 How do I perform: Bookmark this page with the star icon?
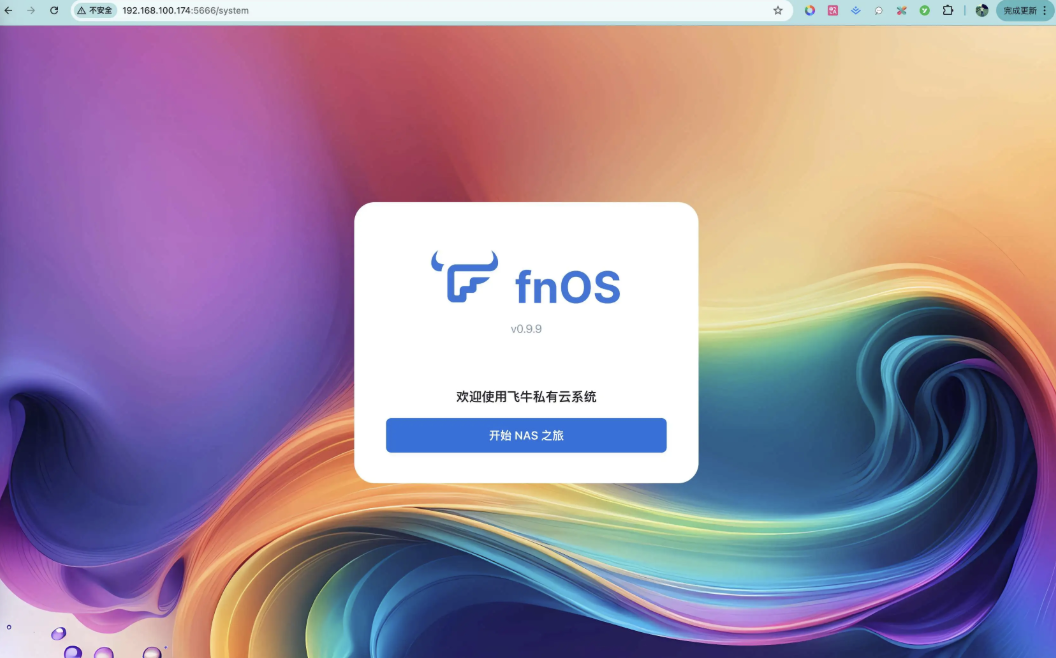point(778,10)
